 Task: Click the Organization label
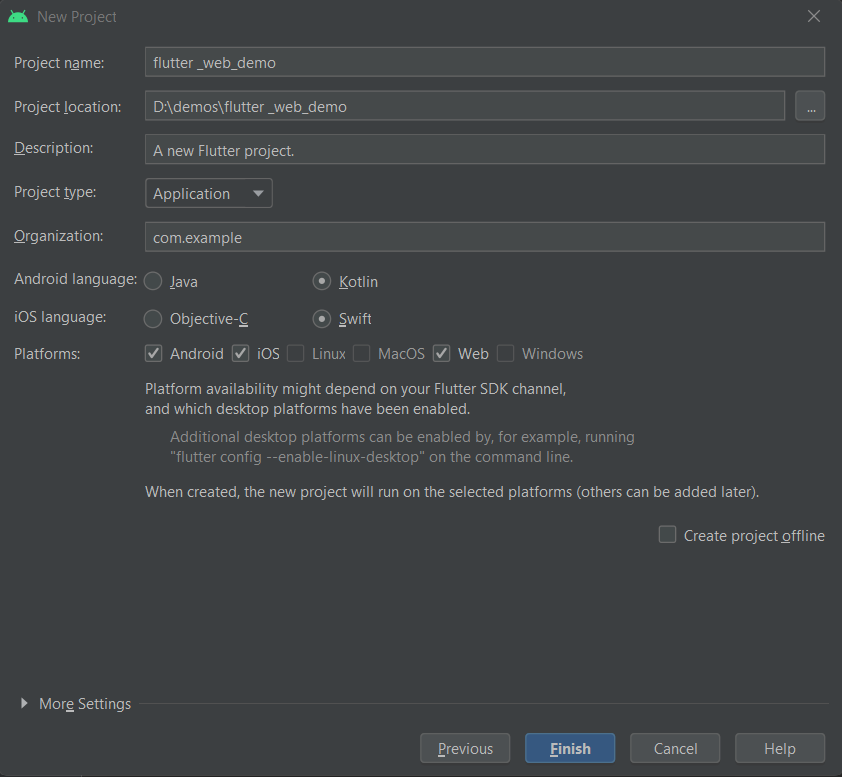click(x=59, y=236)
